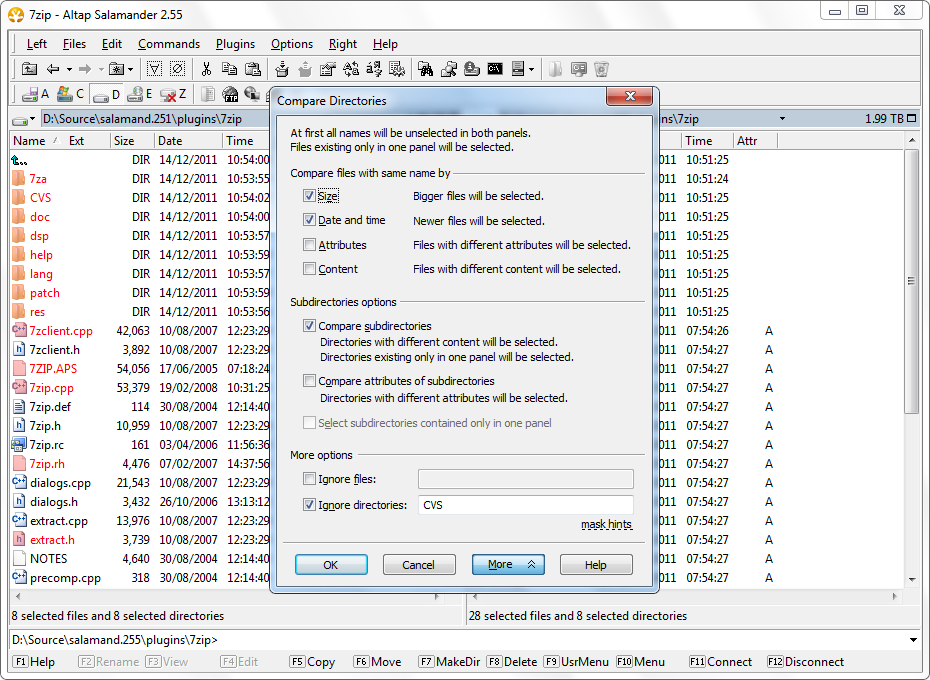Confirm dialog with OK button
The height and width of the screenshot is (680, 930).
click(x=331, y=564)
